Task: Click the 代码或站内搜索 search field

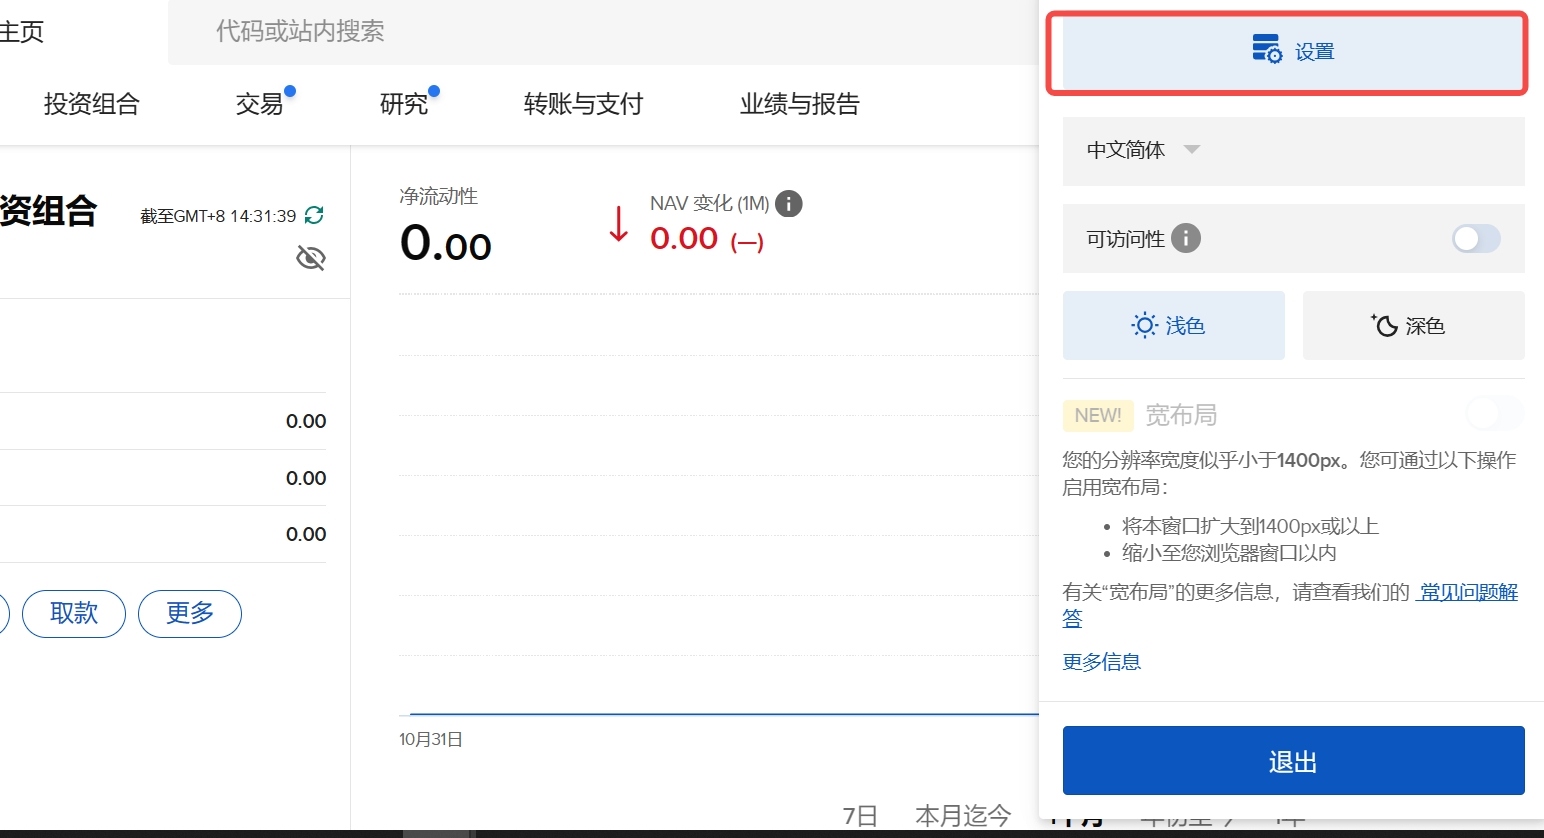Action: point(300,32)
